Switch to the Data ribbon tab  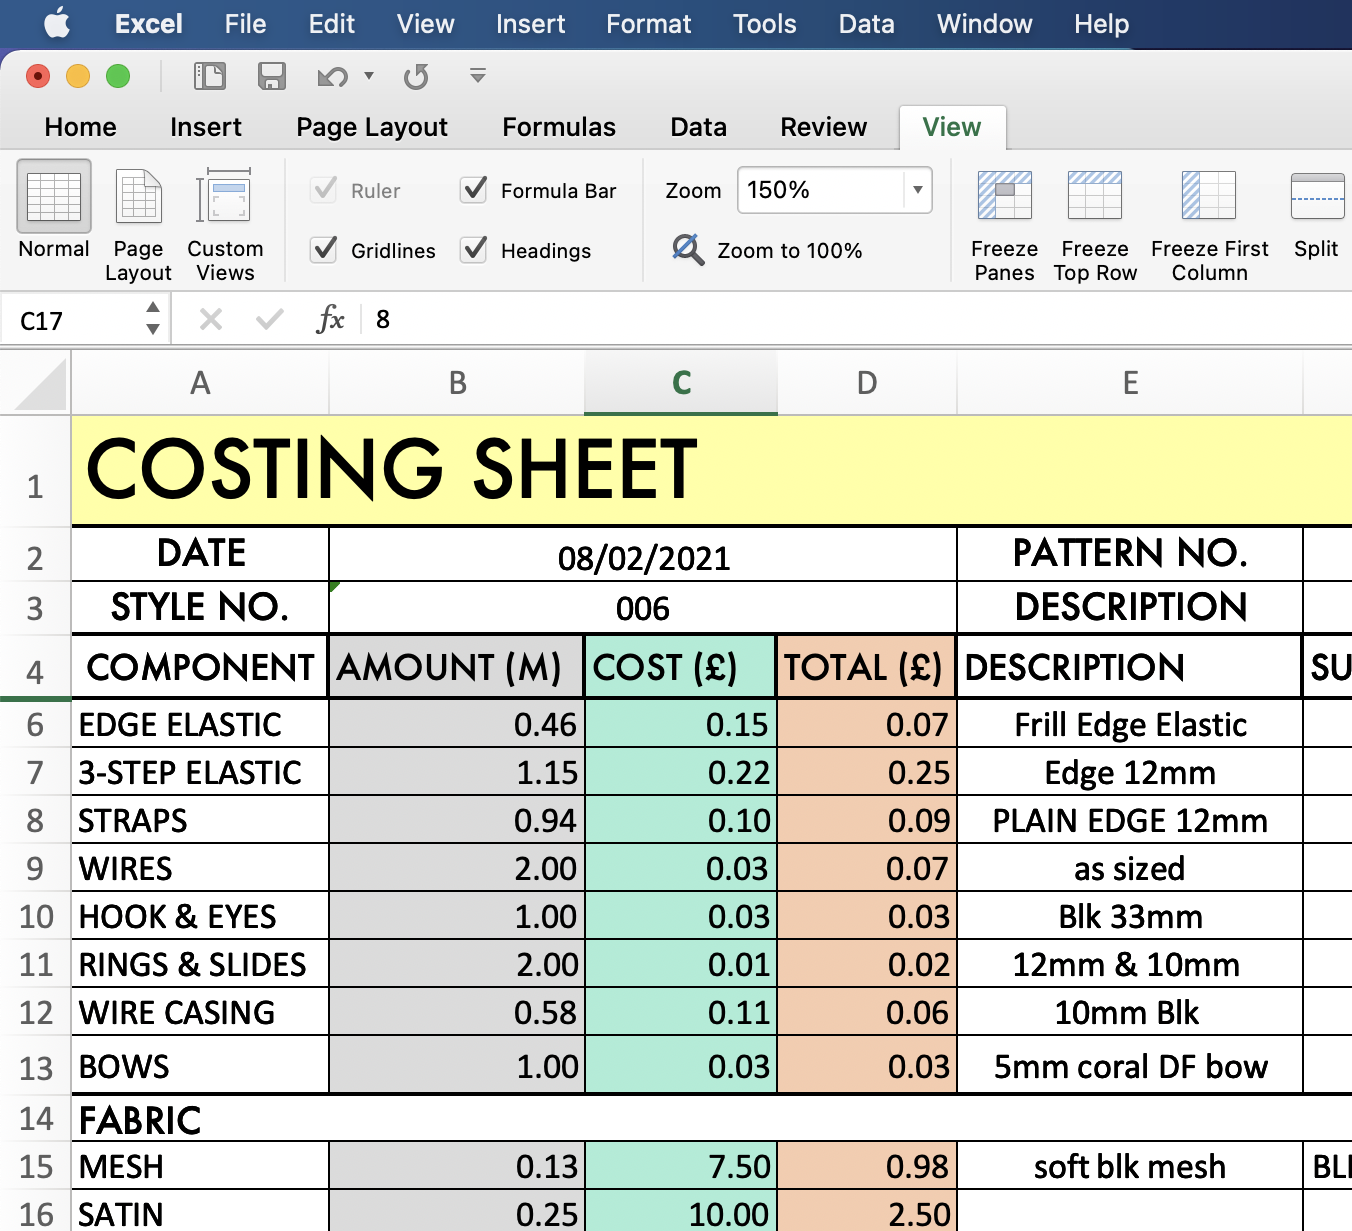698,127
